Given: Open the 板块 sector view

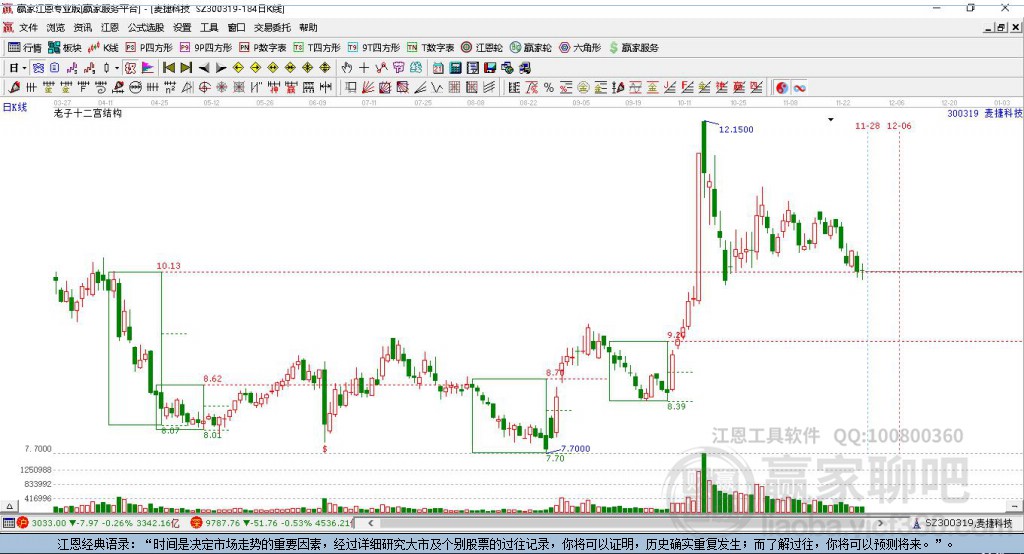Looking at the screenshot, I should tap(65, 48).
